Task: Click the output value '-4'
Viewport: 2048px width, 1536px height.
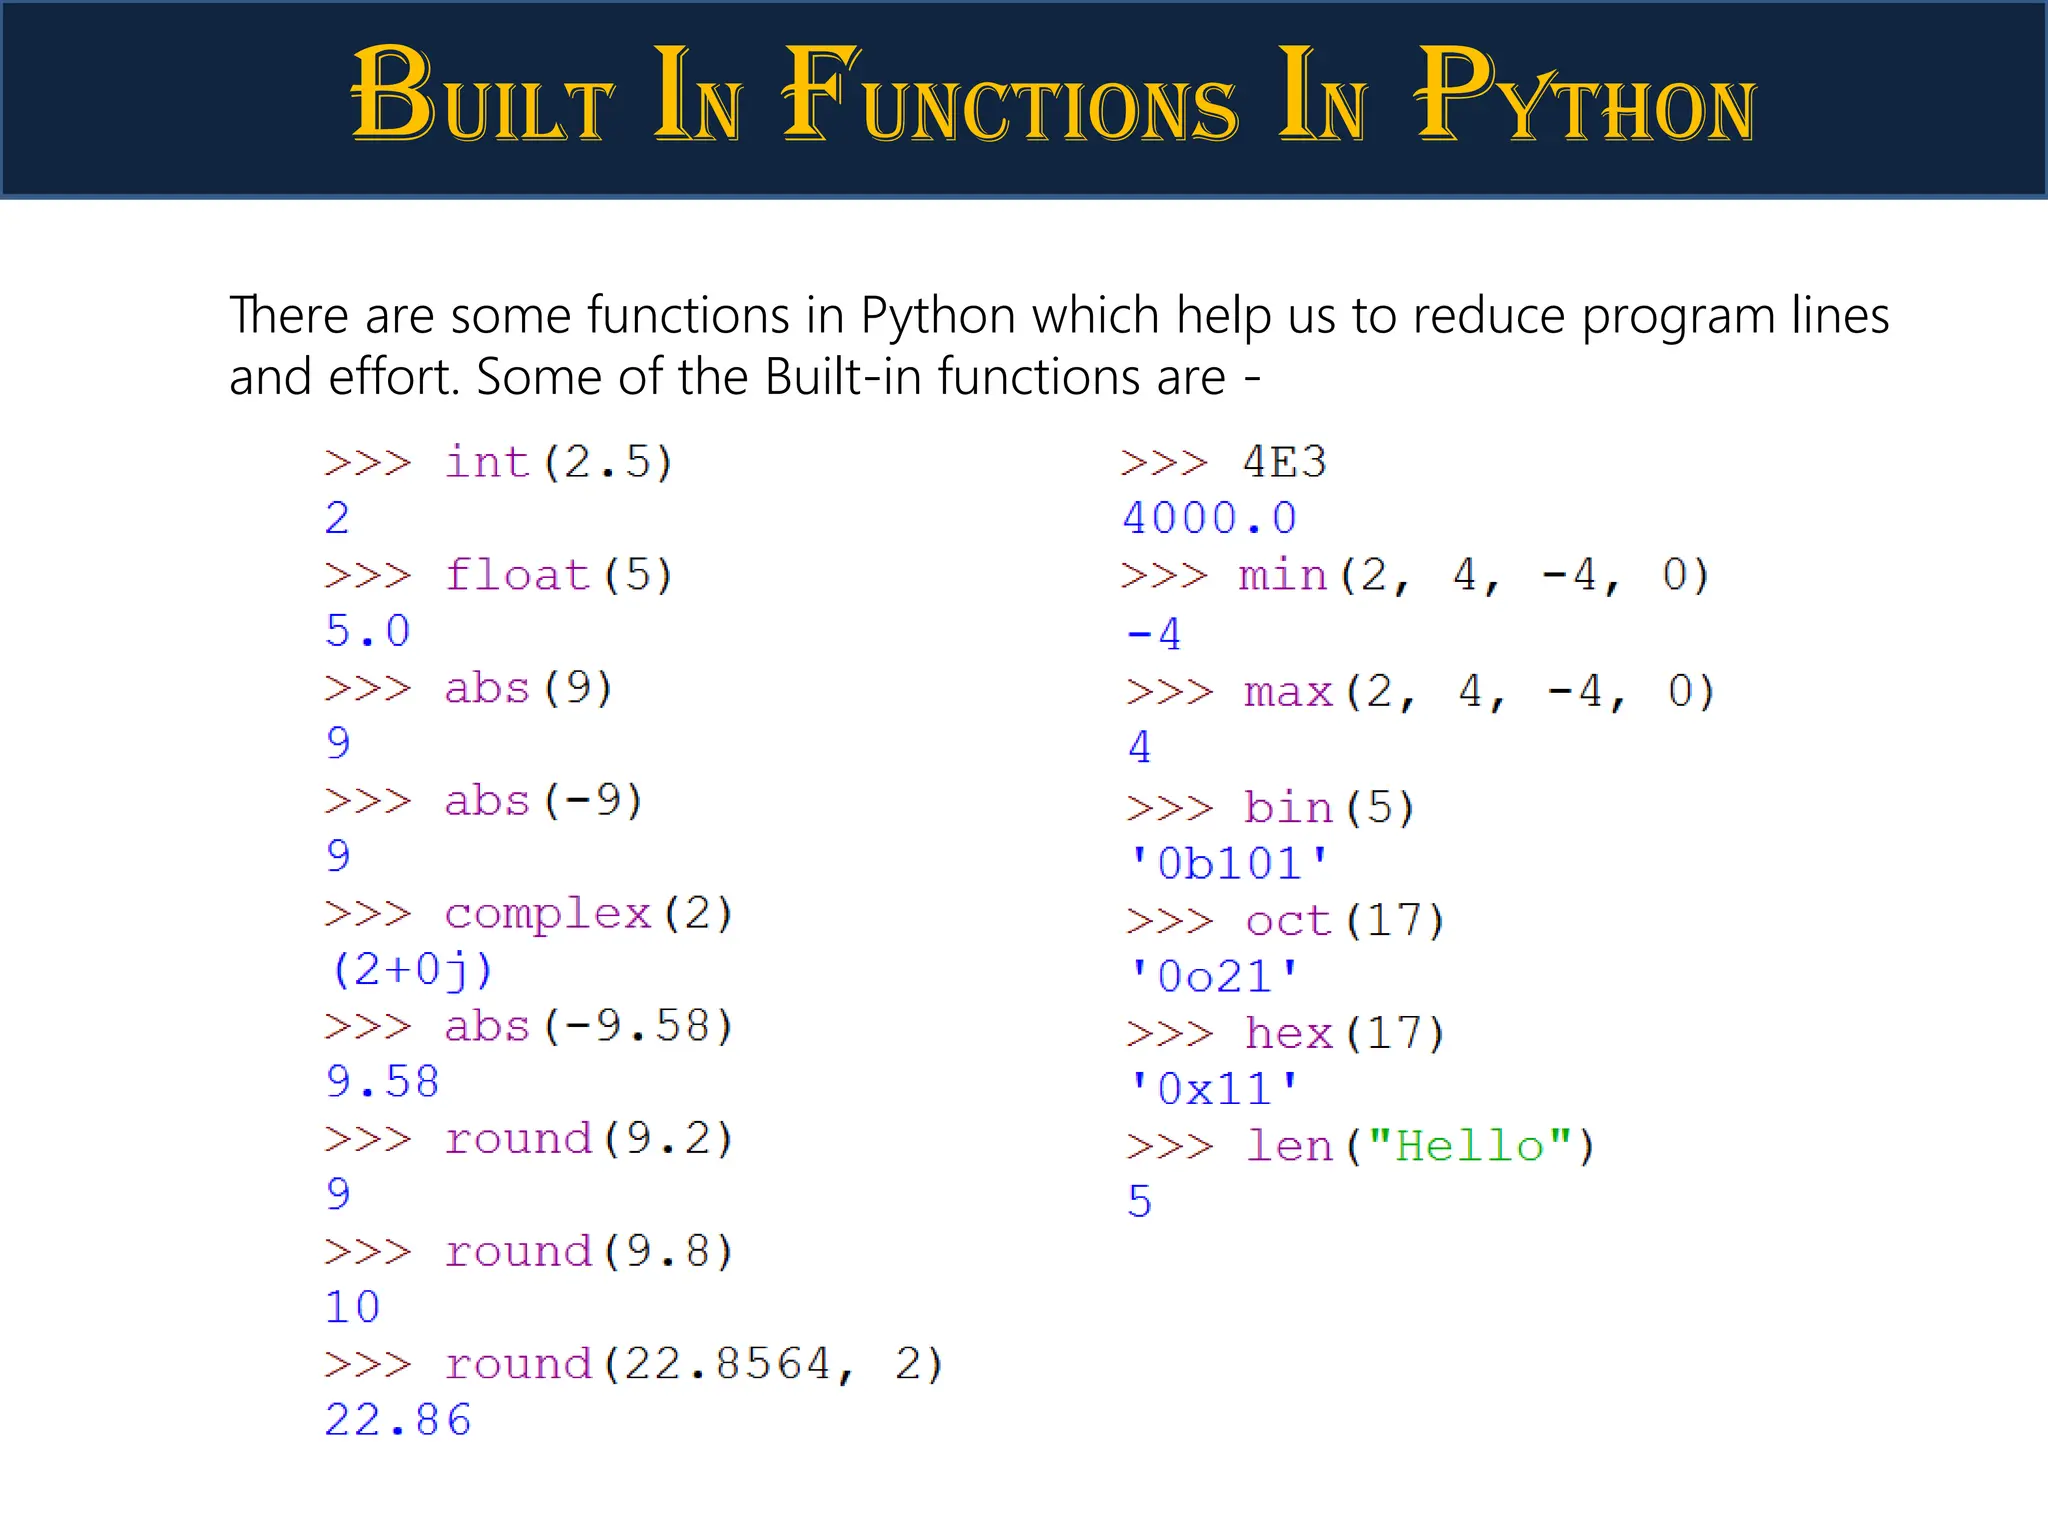Action: [1154, 634]
